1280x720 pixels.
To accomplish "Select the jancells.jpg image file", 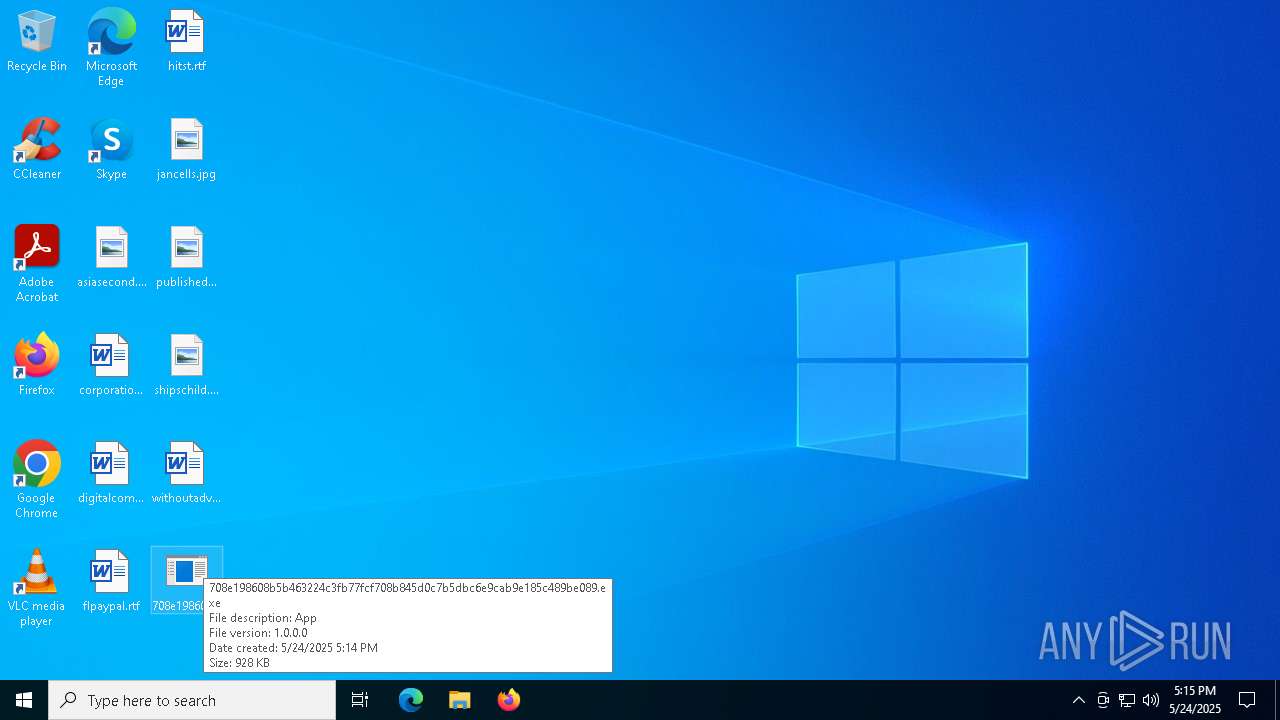I will click(x=186, y=150).
